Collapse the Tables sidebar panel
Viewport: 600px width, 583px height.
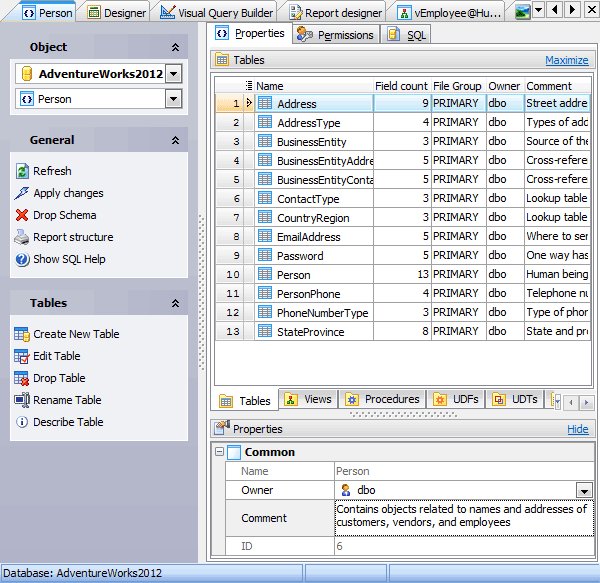175,303
